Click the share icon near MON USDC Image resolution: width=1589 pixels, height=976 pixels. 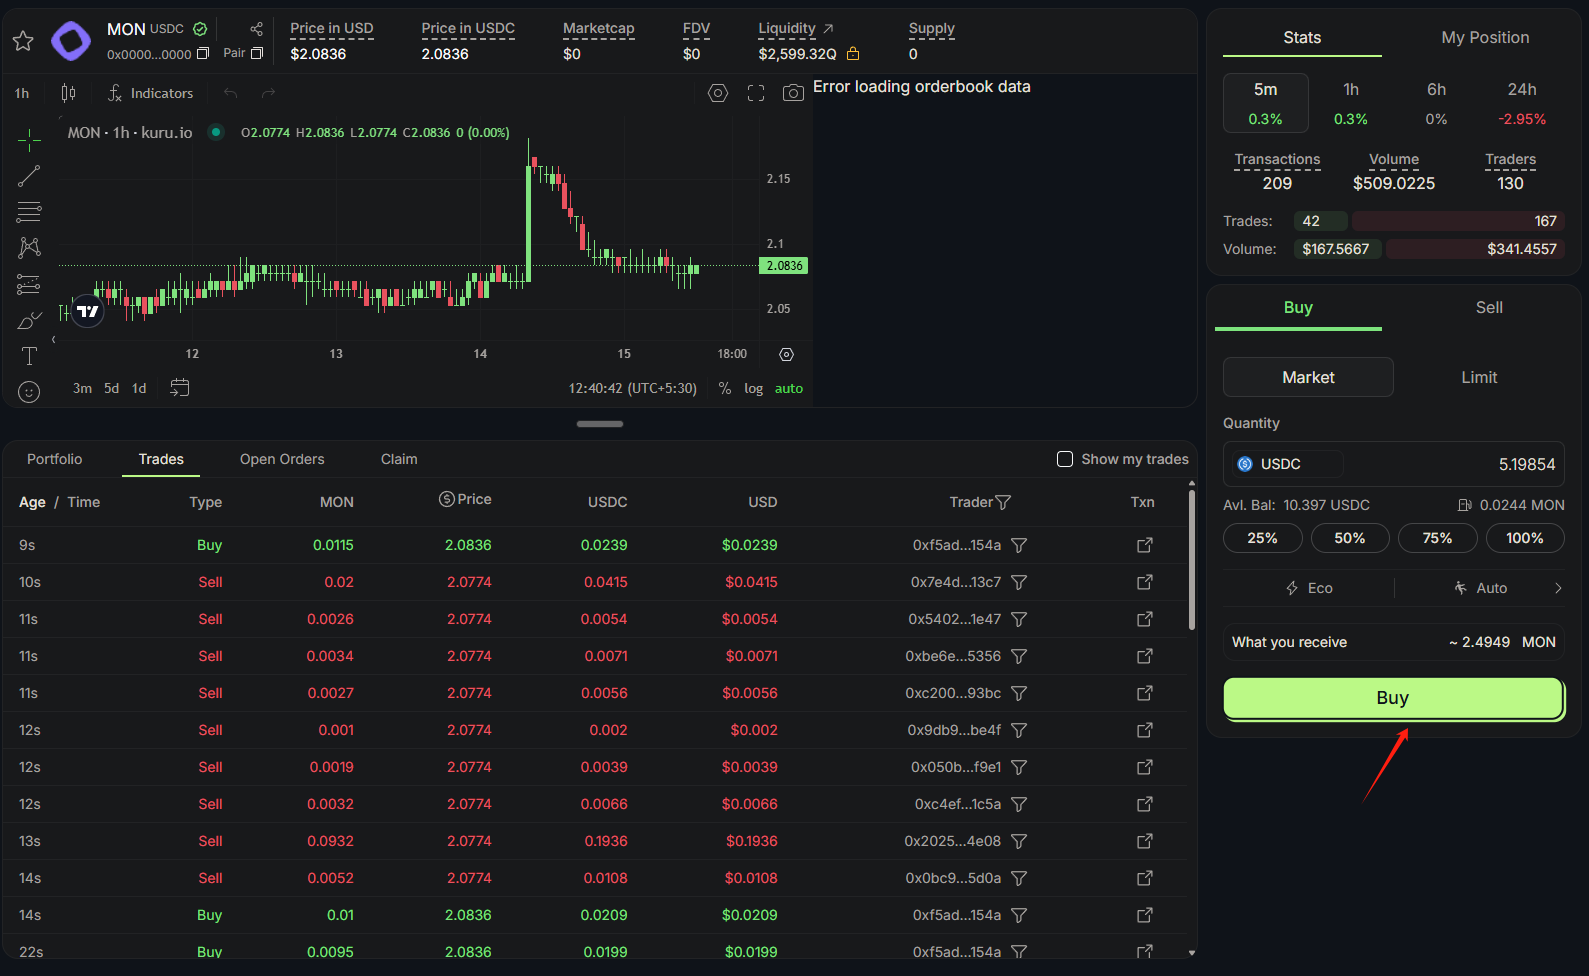pos(256,29)
